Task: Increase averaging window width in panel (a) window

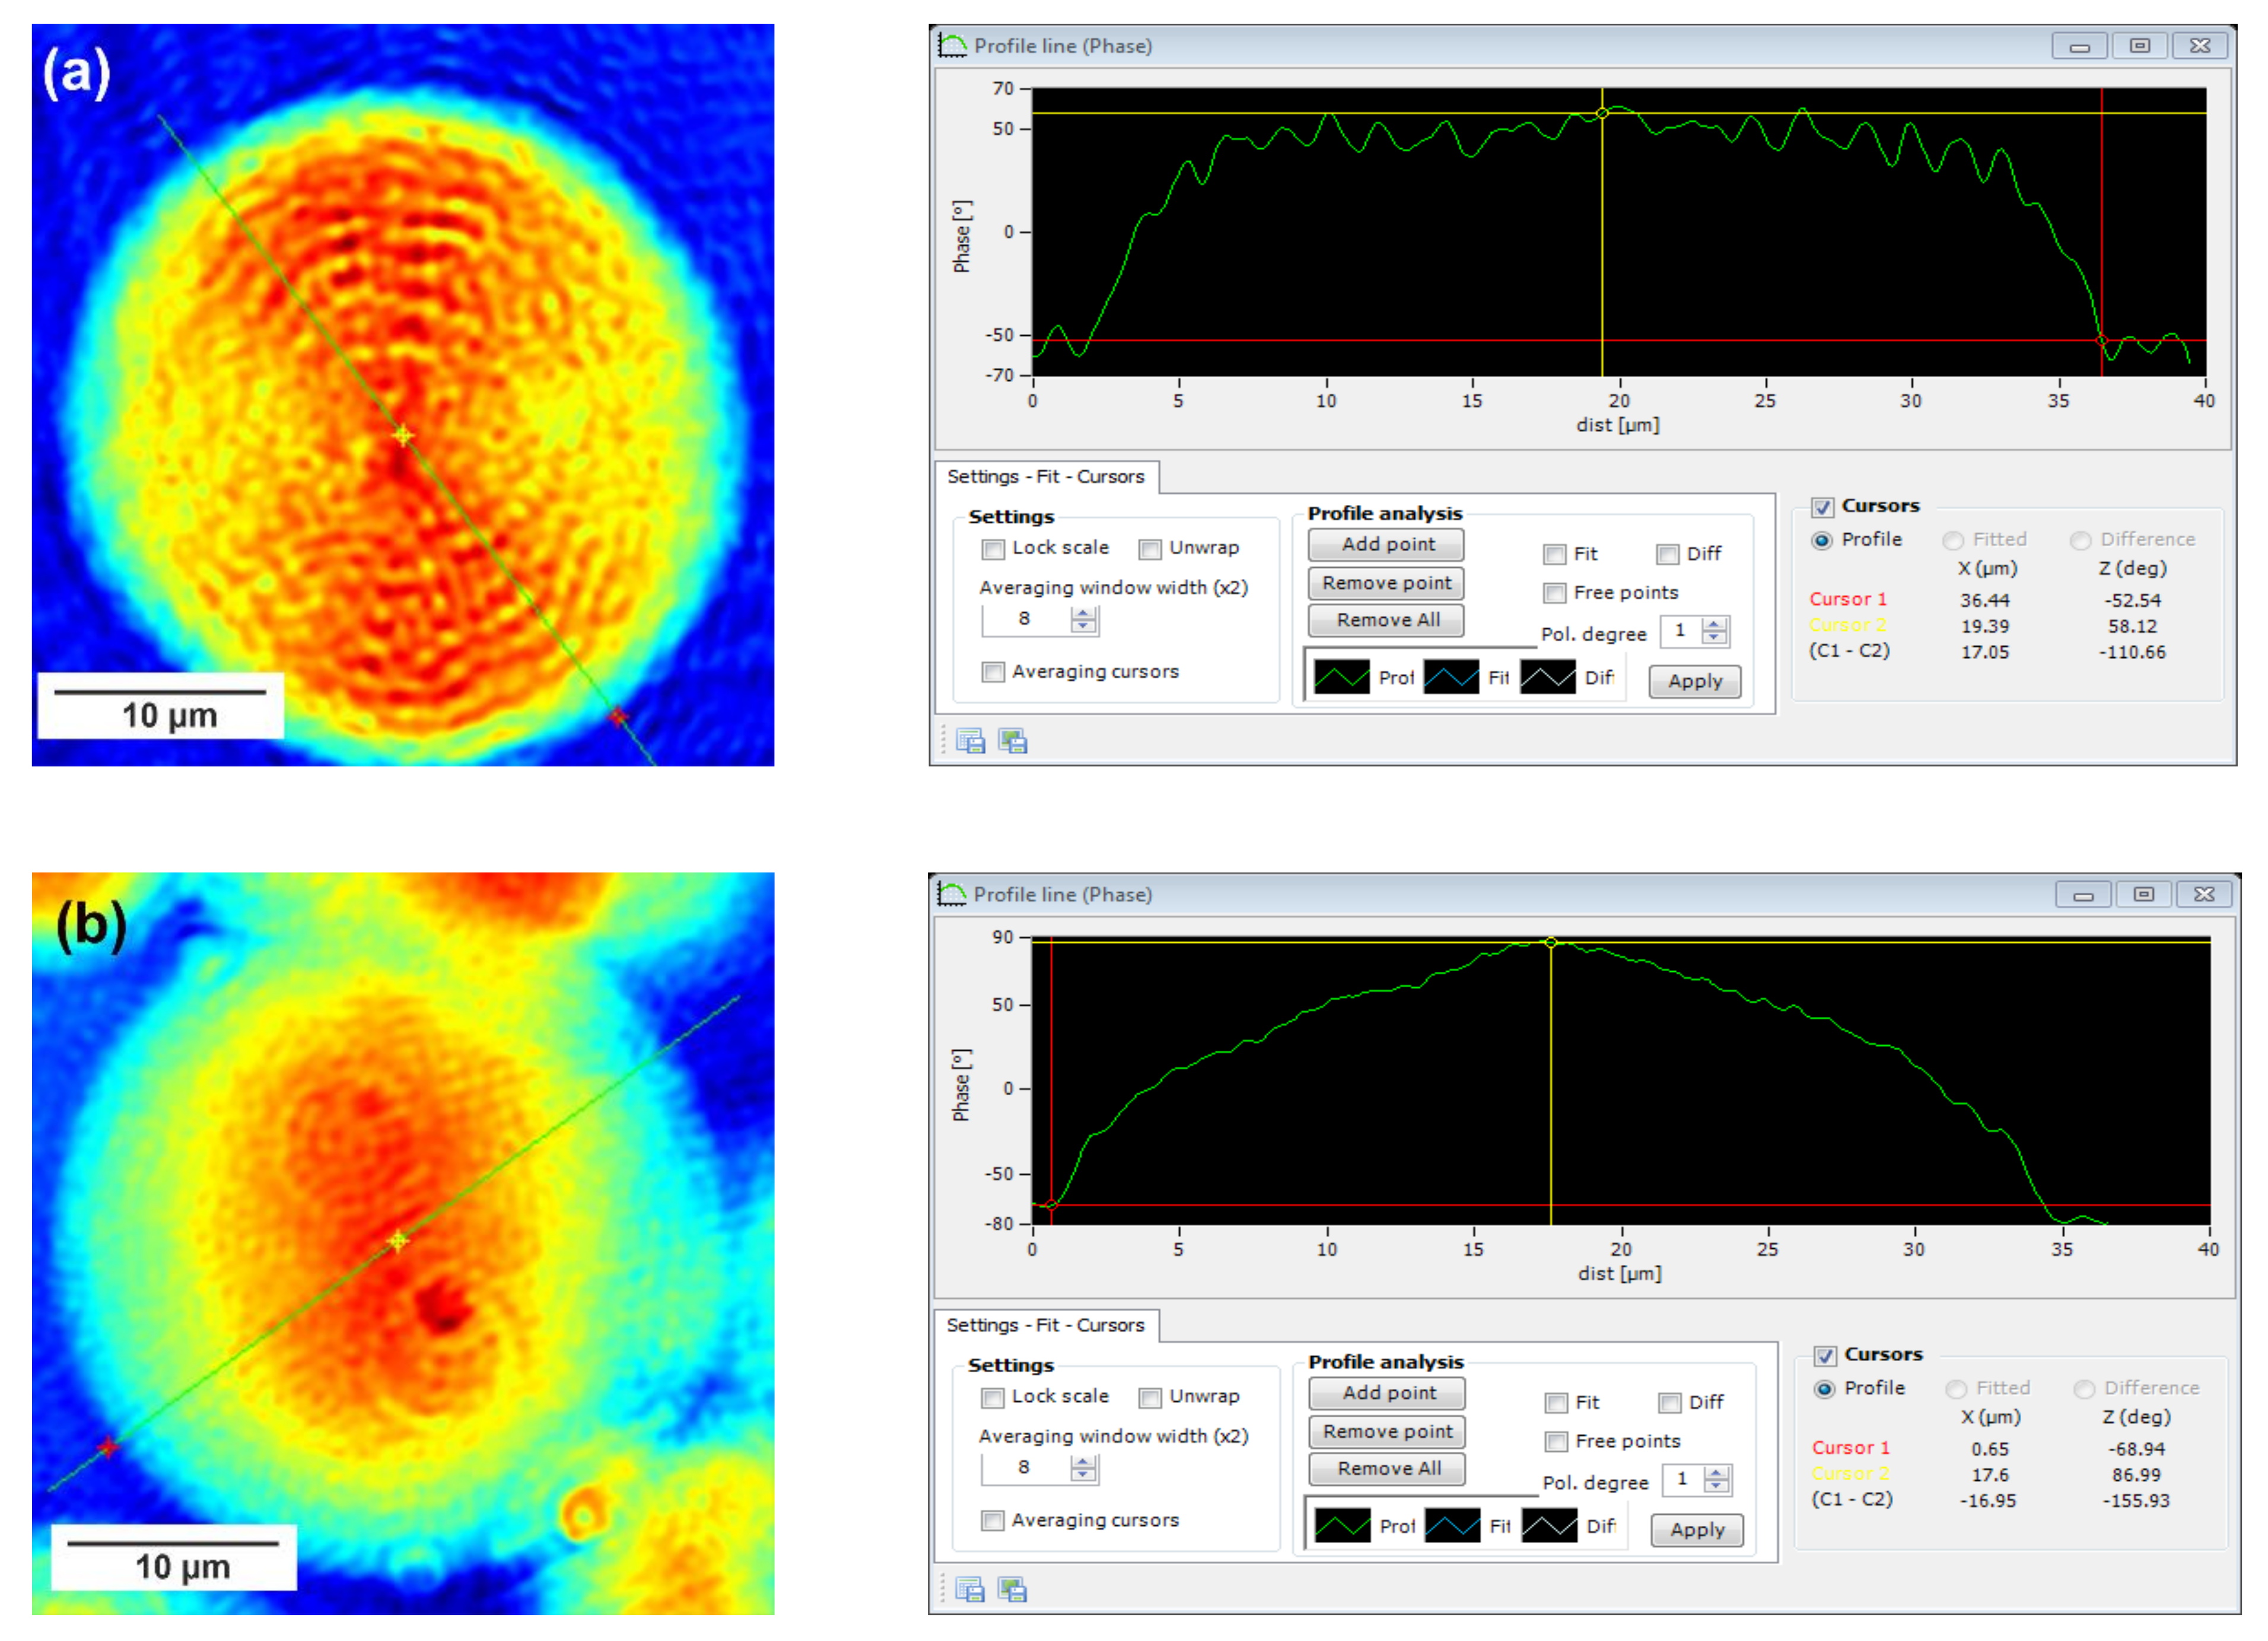Action: [x=1083, y=614]
